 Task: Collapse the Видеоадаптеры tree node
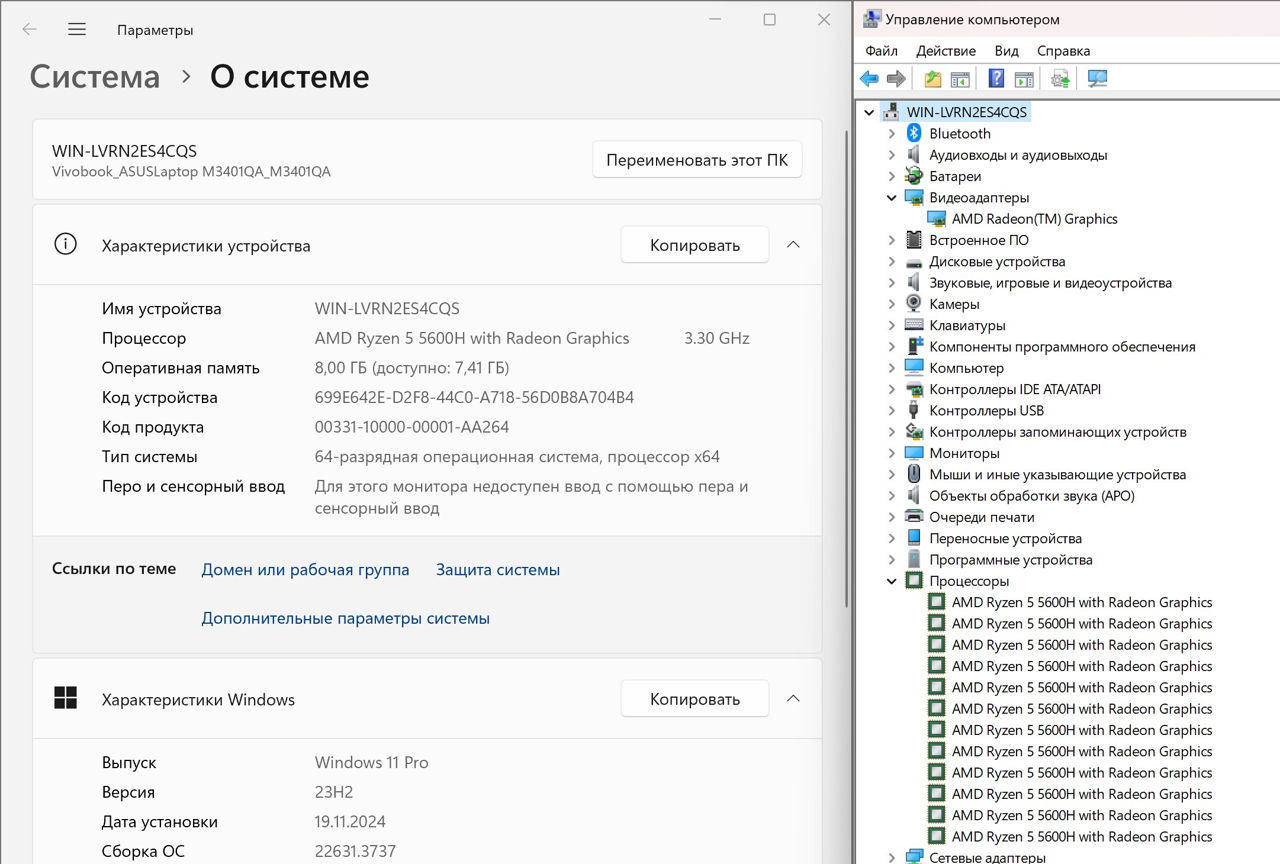click(x=892, y=198)
